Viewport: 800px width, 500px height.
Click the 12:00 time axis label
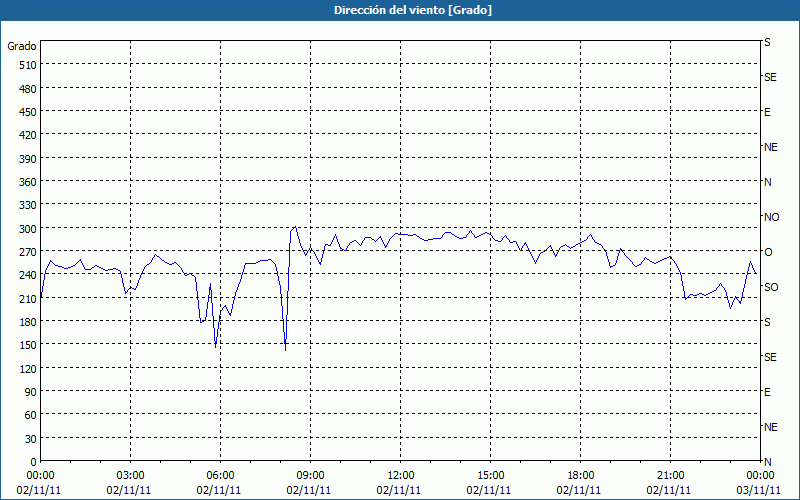(x=401, y=476)
